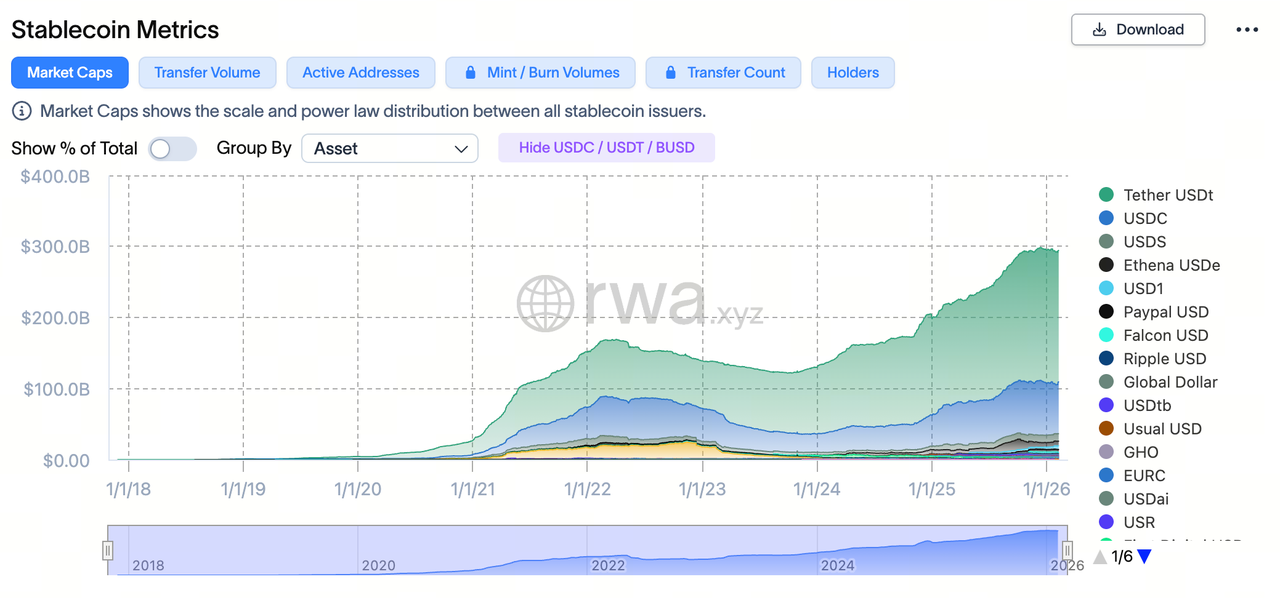
Task: Click the info circle icon
Action: point(21,111)
